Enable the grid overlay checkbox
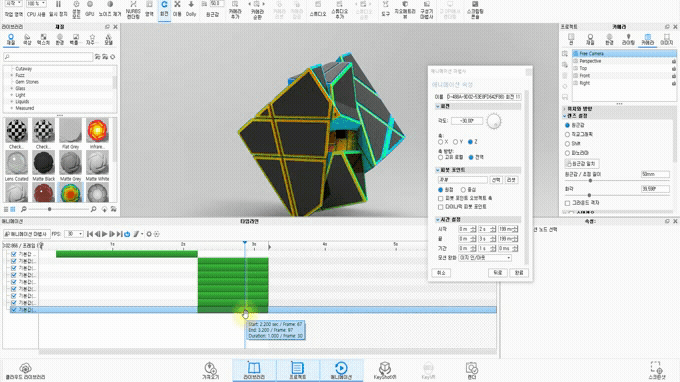This screenshot has width=680, height=382. coord(567,203)
